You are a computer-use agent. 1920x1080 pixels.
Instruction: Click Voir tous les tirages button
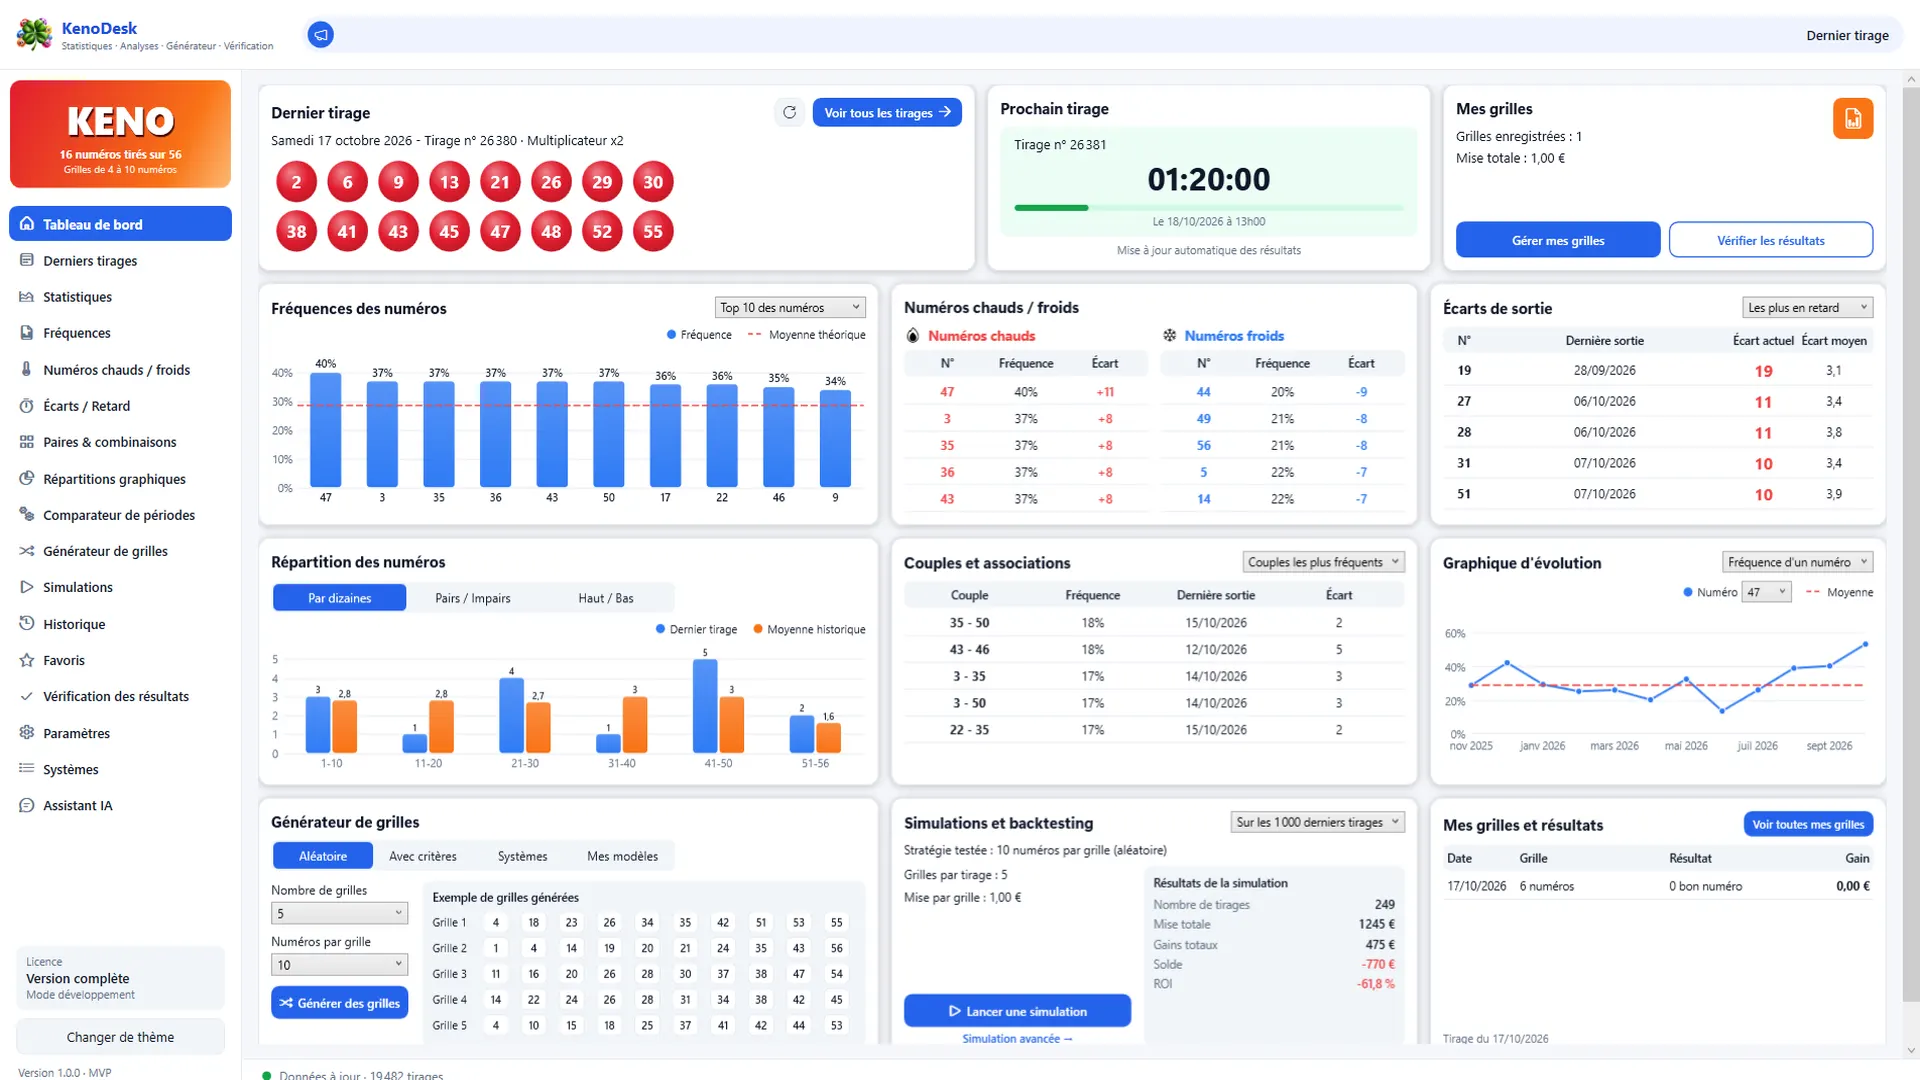(887, 112)
